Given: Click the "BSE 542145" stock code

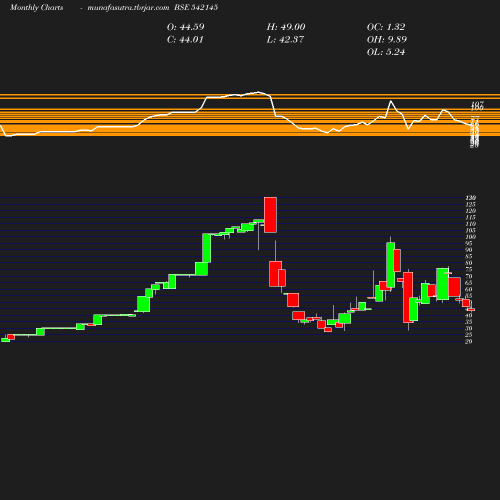Looking at the screenshot, I should [196, 7].
